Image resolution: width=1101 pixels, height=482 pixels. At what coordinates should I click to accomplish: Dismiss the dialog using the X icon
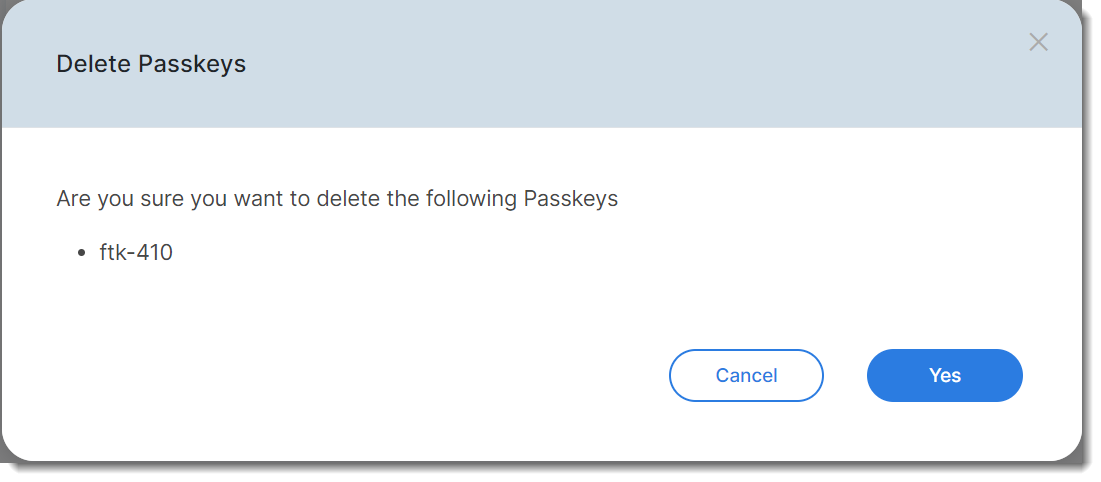1038,42
